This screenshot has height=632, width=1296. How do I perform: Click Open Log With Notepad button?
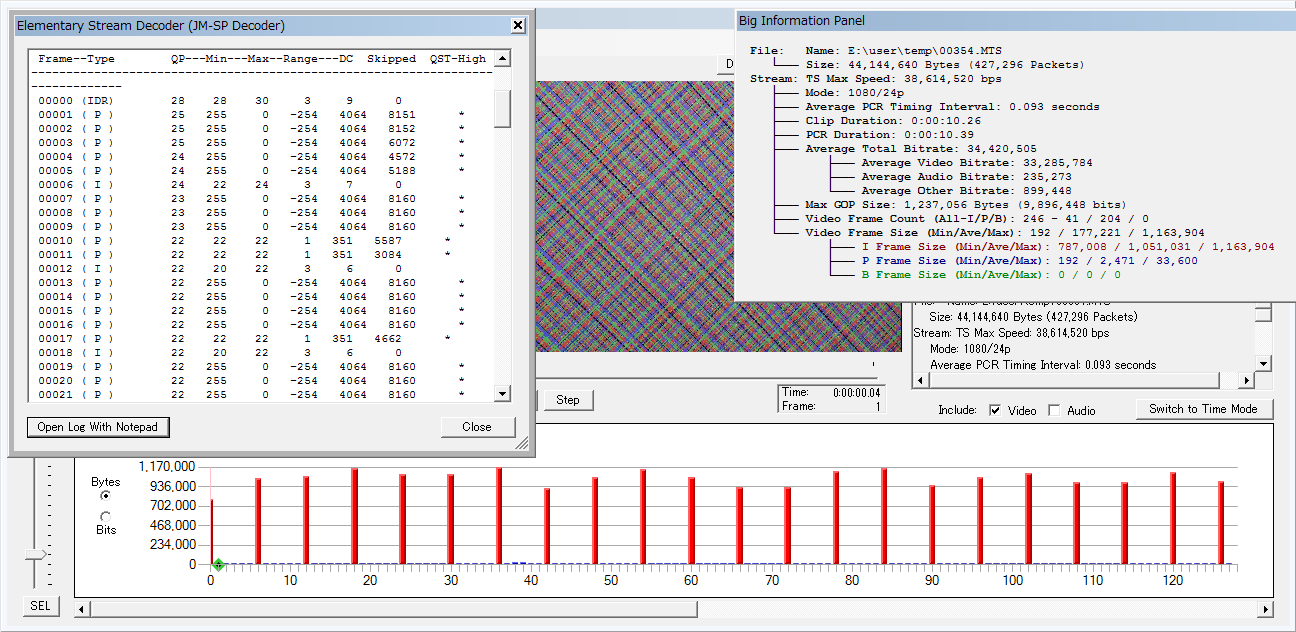(98, 427)
